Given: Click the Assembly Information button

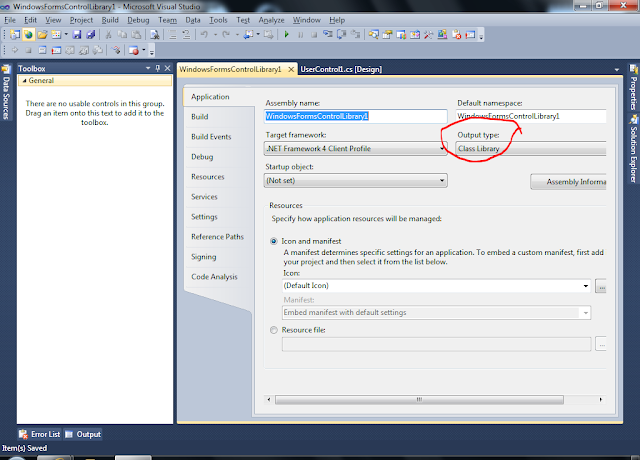Looking at the screenshot, I should tap(568, 182).
